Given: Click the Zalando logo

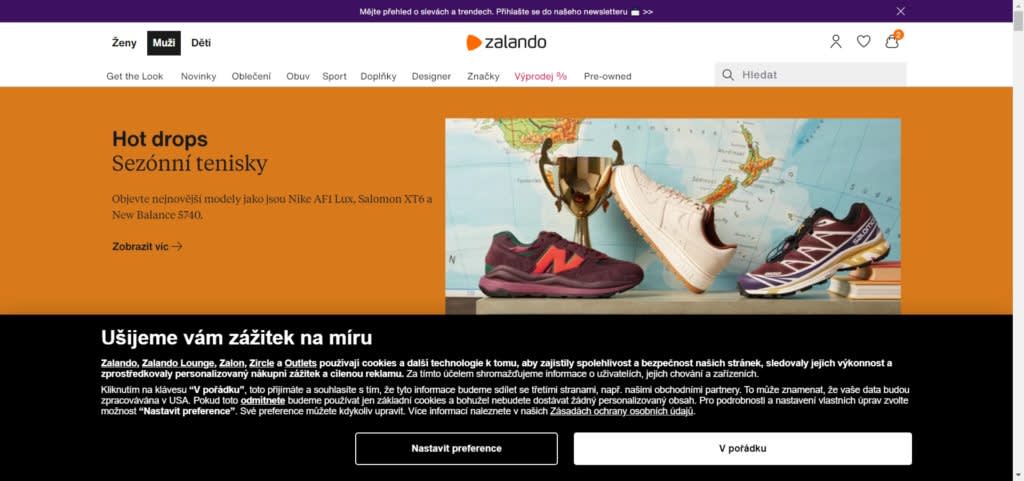Looking at the screenshot, I should (506, 42).
